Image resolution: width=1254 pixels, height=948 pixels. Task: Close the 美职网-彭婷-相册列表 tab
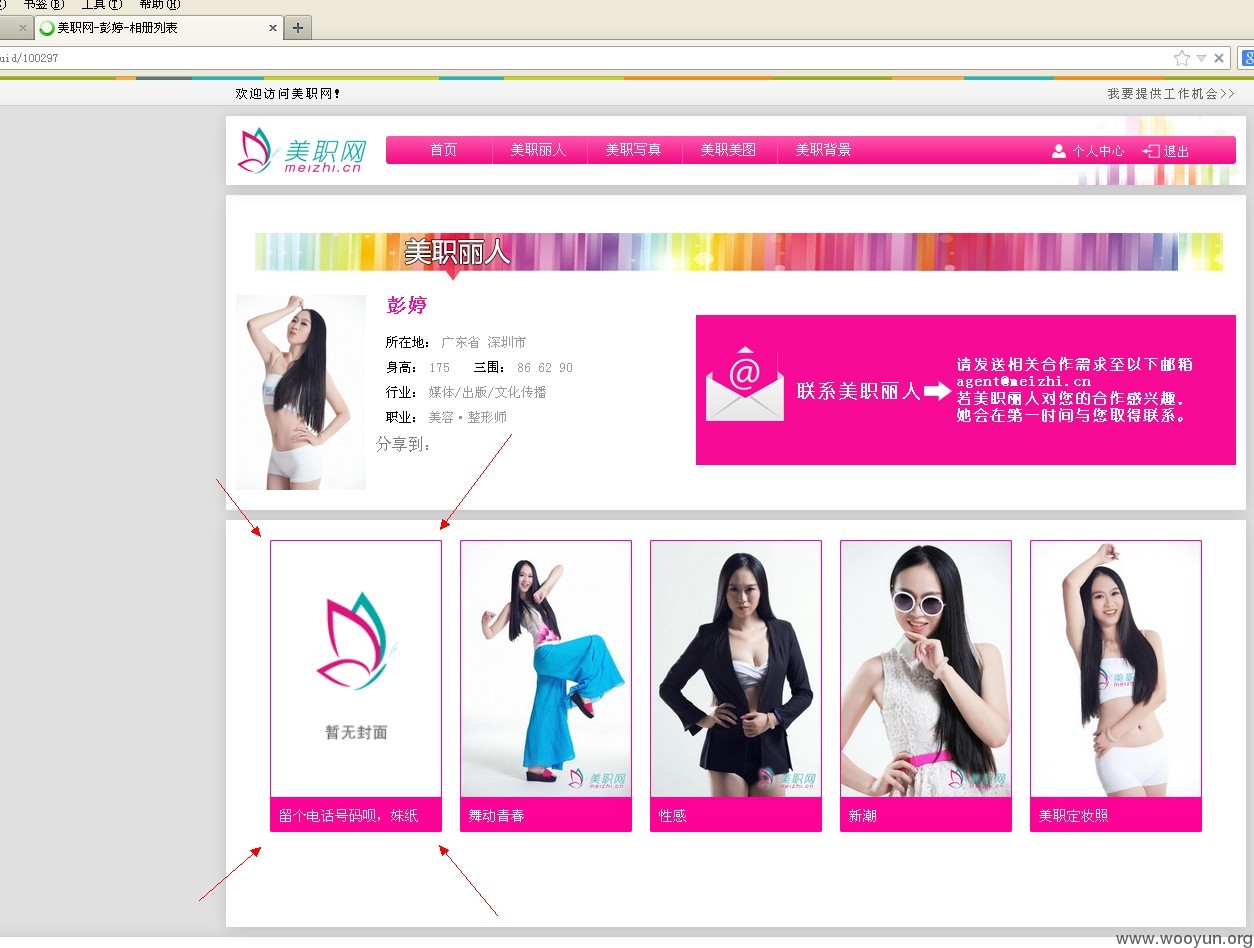pyautogui.click(x=273, y=28)
